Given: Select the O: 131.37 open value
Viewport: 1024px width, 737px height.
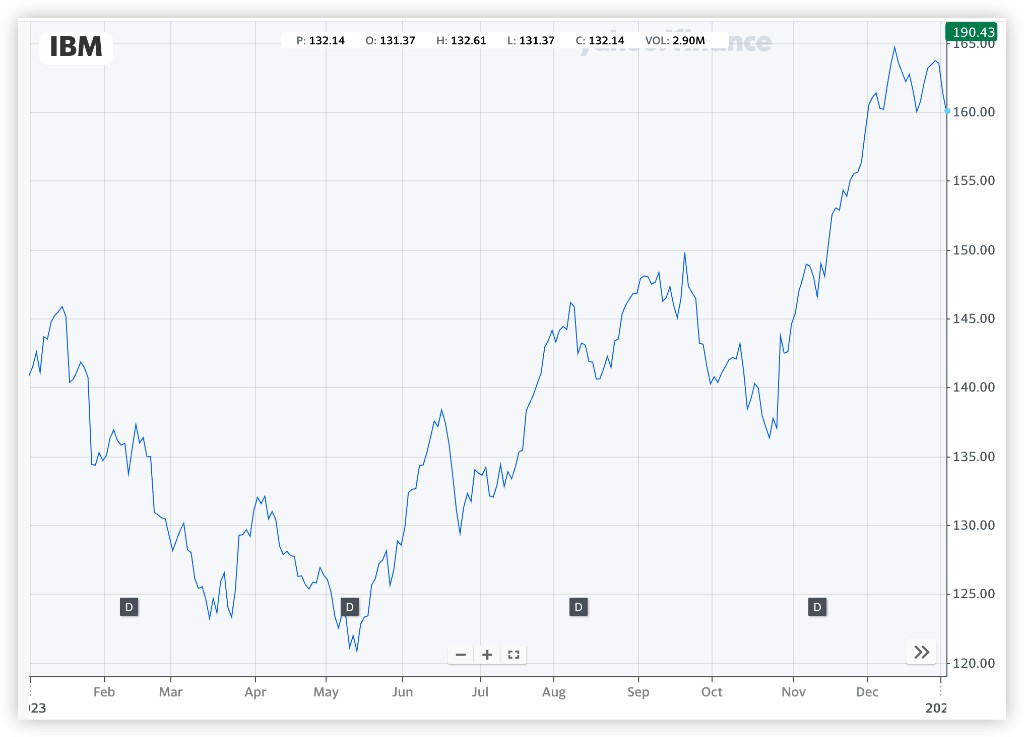Looking at the screenshot, I should [390, 40].
